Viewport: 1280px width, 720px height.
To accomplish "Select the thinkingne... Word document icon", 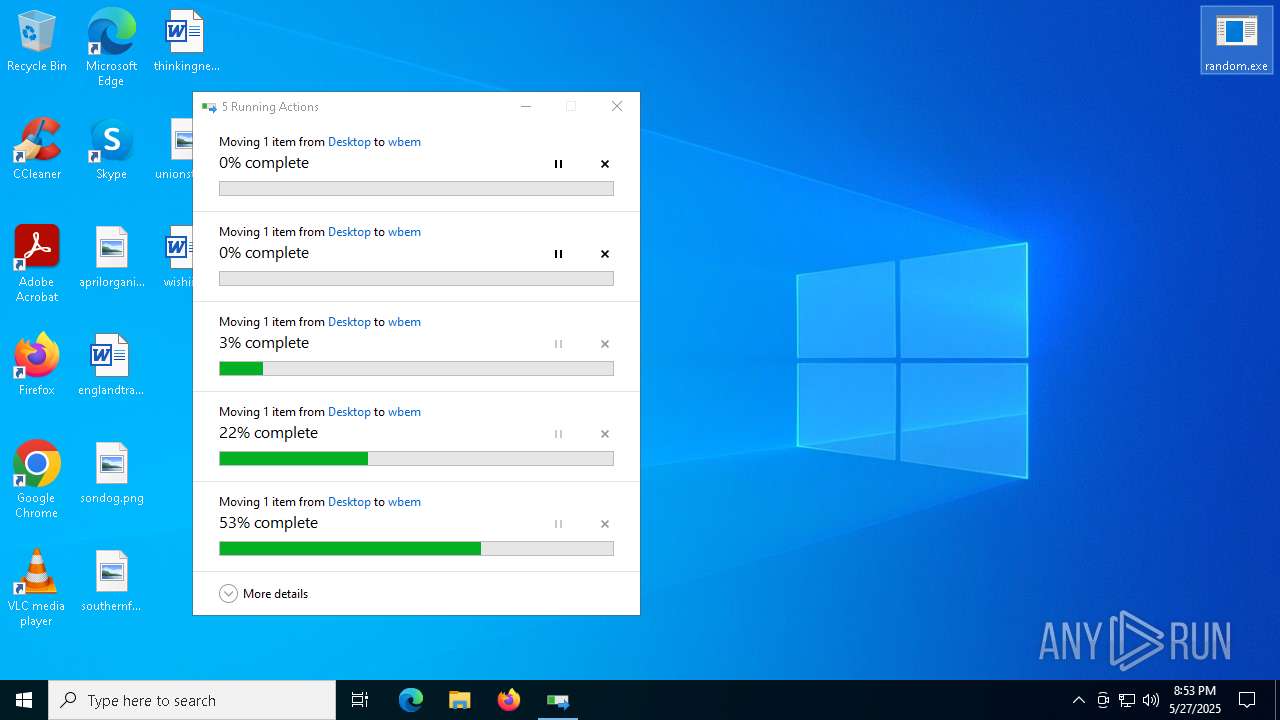I will (x=186, y=42).
